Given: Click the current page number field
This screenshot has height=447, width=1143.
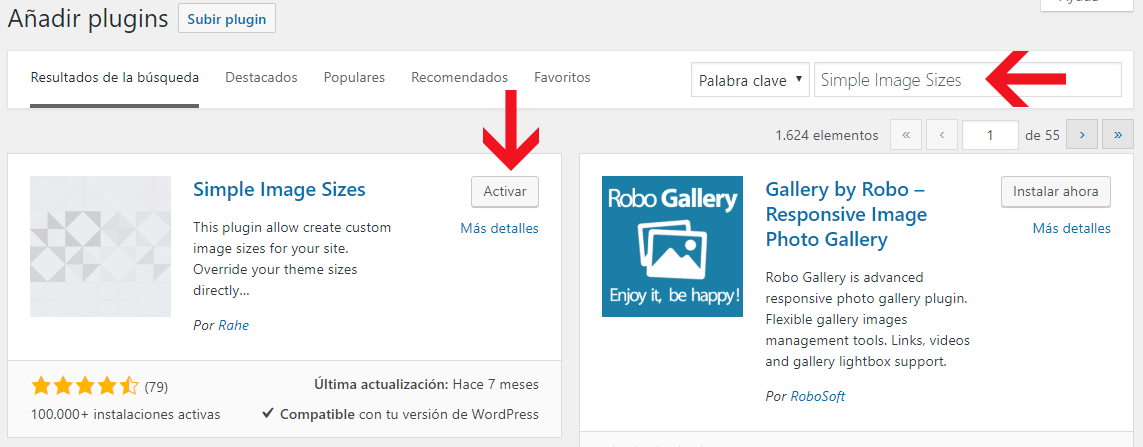Looking at the screenshot, I should [x=990, y=135].
